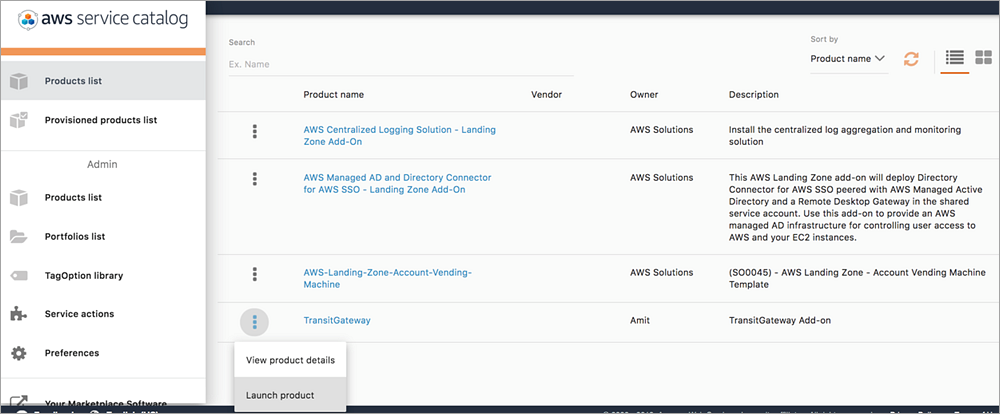Open Admin Products list navigation item

pyautogui.click(x=103, y=198)
